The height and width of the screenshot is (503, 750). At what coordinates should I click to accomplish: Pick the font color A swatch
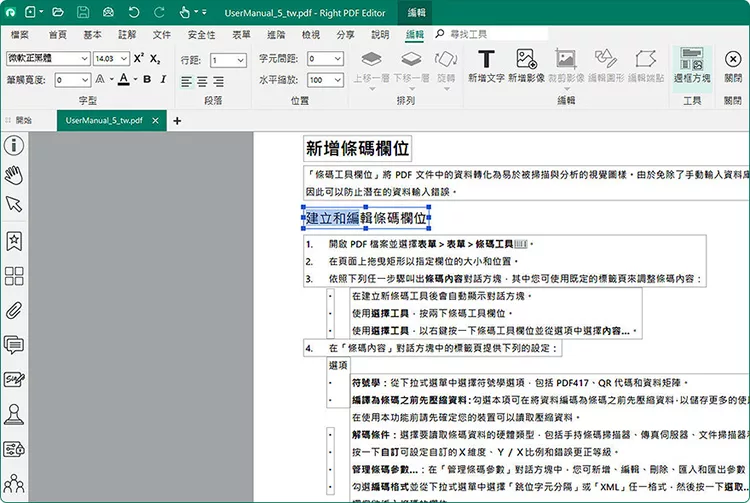(123, 80)
